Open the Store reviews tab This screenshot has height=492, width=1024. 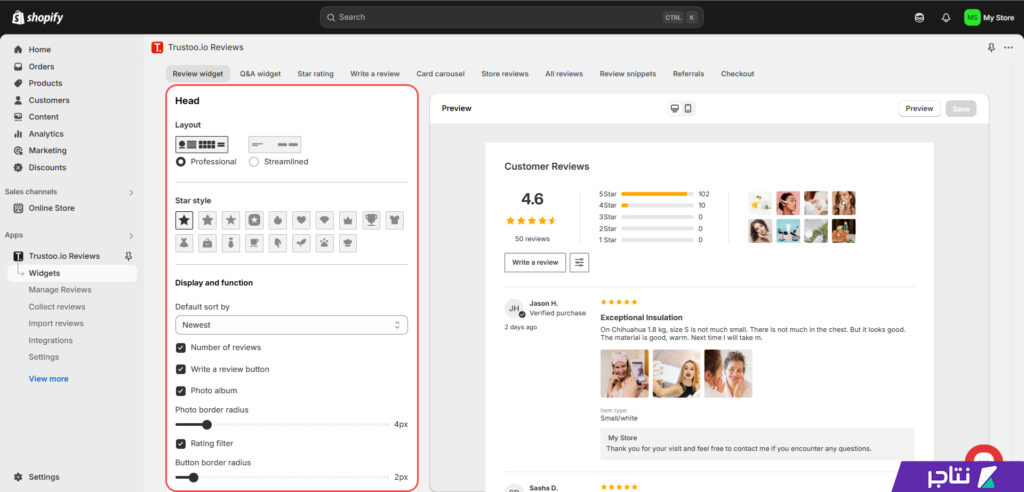click(505, 74)
